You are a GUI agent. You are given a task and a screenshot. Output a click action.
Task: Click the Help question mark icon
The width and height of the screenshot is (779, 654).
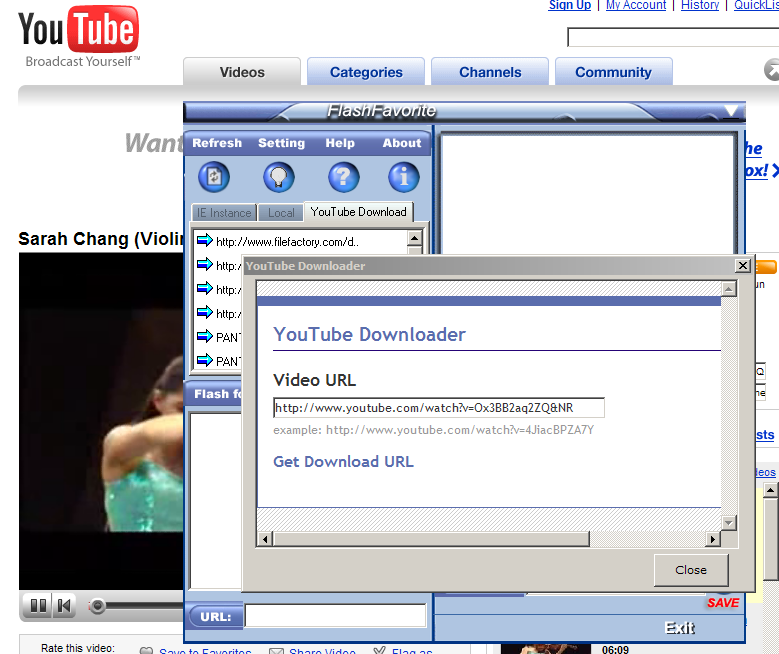coord(343,177)
